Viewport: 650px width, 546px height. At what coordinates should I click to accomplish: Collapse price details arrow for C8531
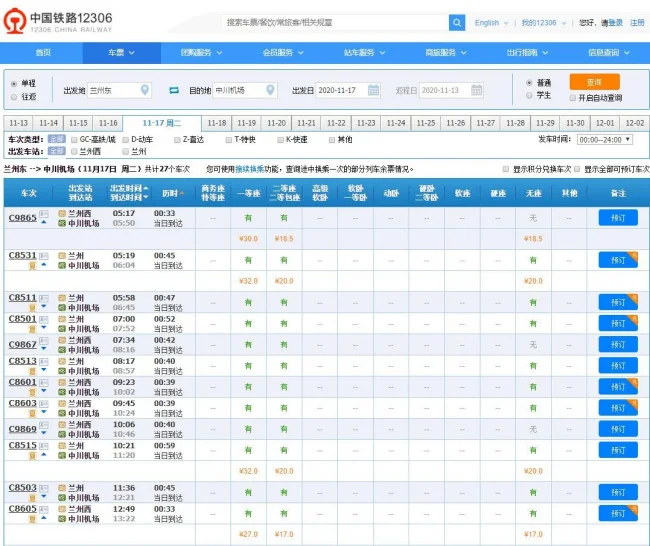pyautogui.click(x=44, y=265)
